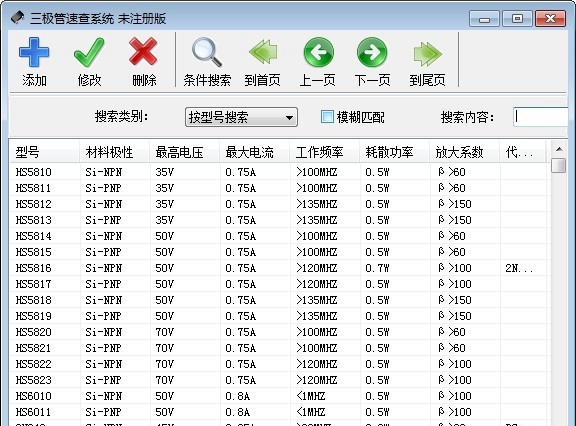Select the HS5816 table row
This screenshot has height=426, width=576.
tap(278, 268)
